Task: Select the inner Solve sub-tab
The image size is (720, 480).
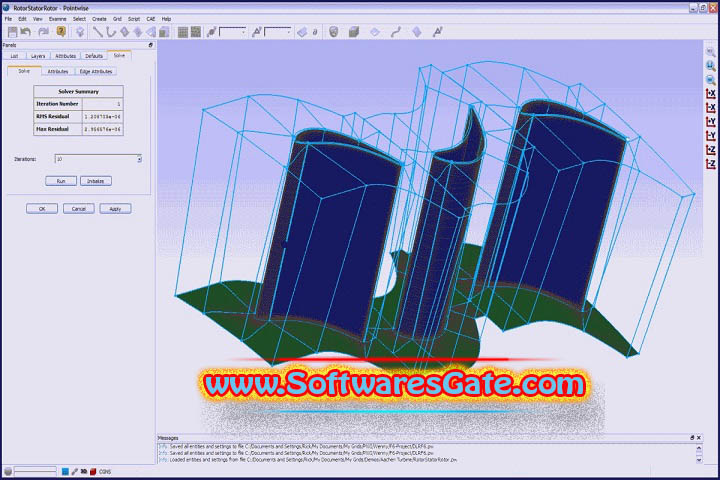Action: coord(24,71)
